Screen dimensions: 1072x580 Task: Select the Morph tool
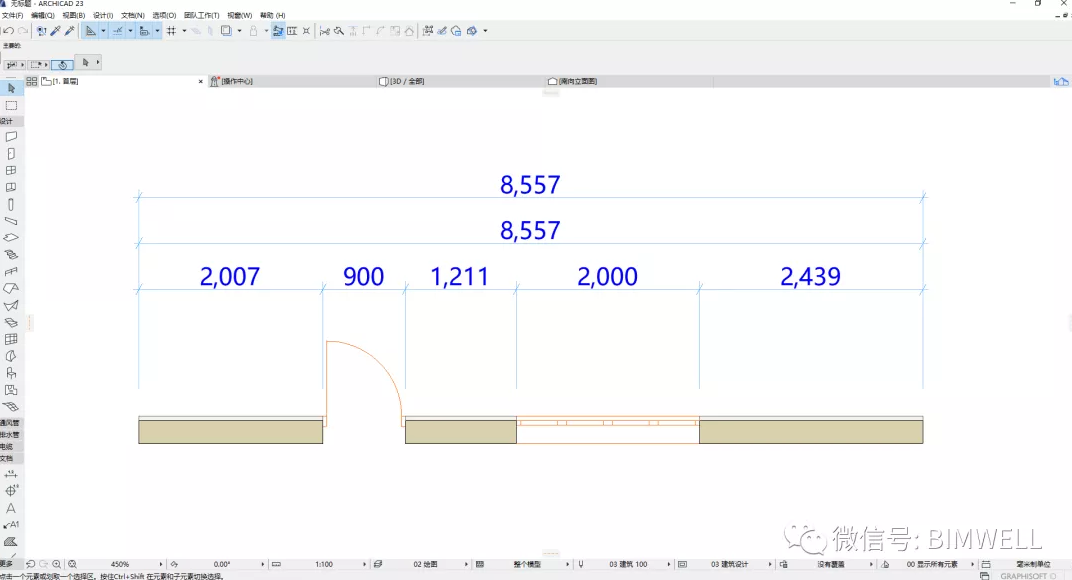pyautogui.click(x=11, y=356)
